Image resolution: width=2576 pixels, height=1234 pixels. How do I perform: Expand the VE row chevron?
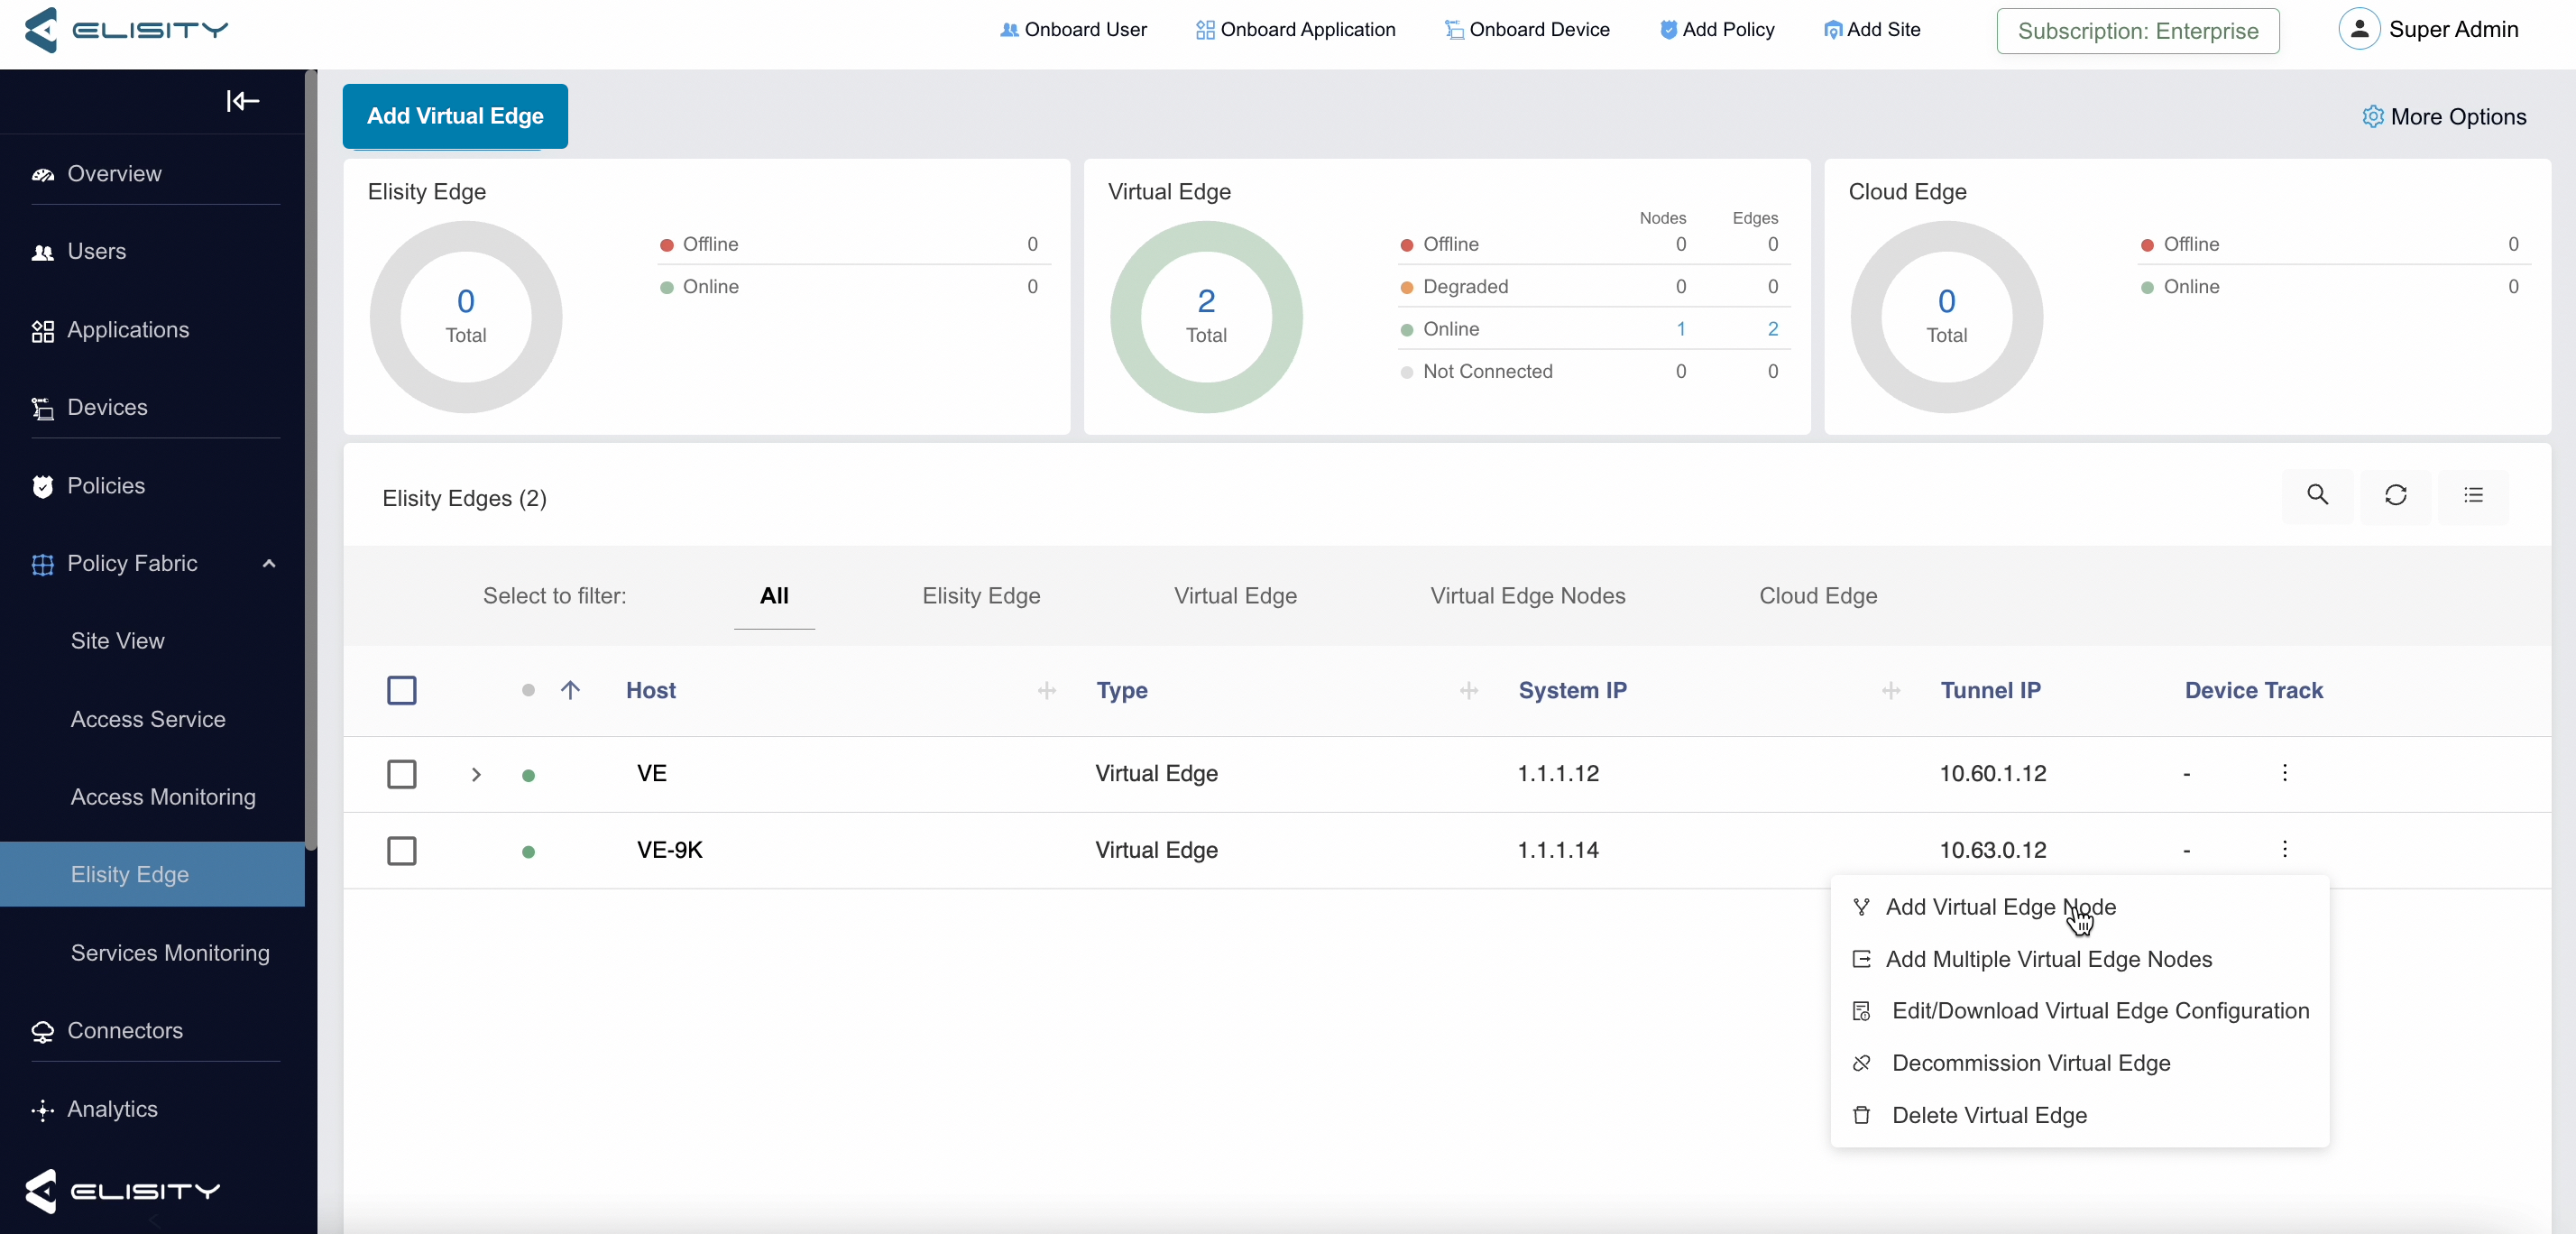click(x=476, y=774)
